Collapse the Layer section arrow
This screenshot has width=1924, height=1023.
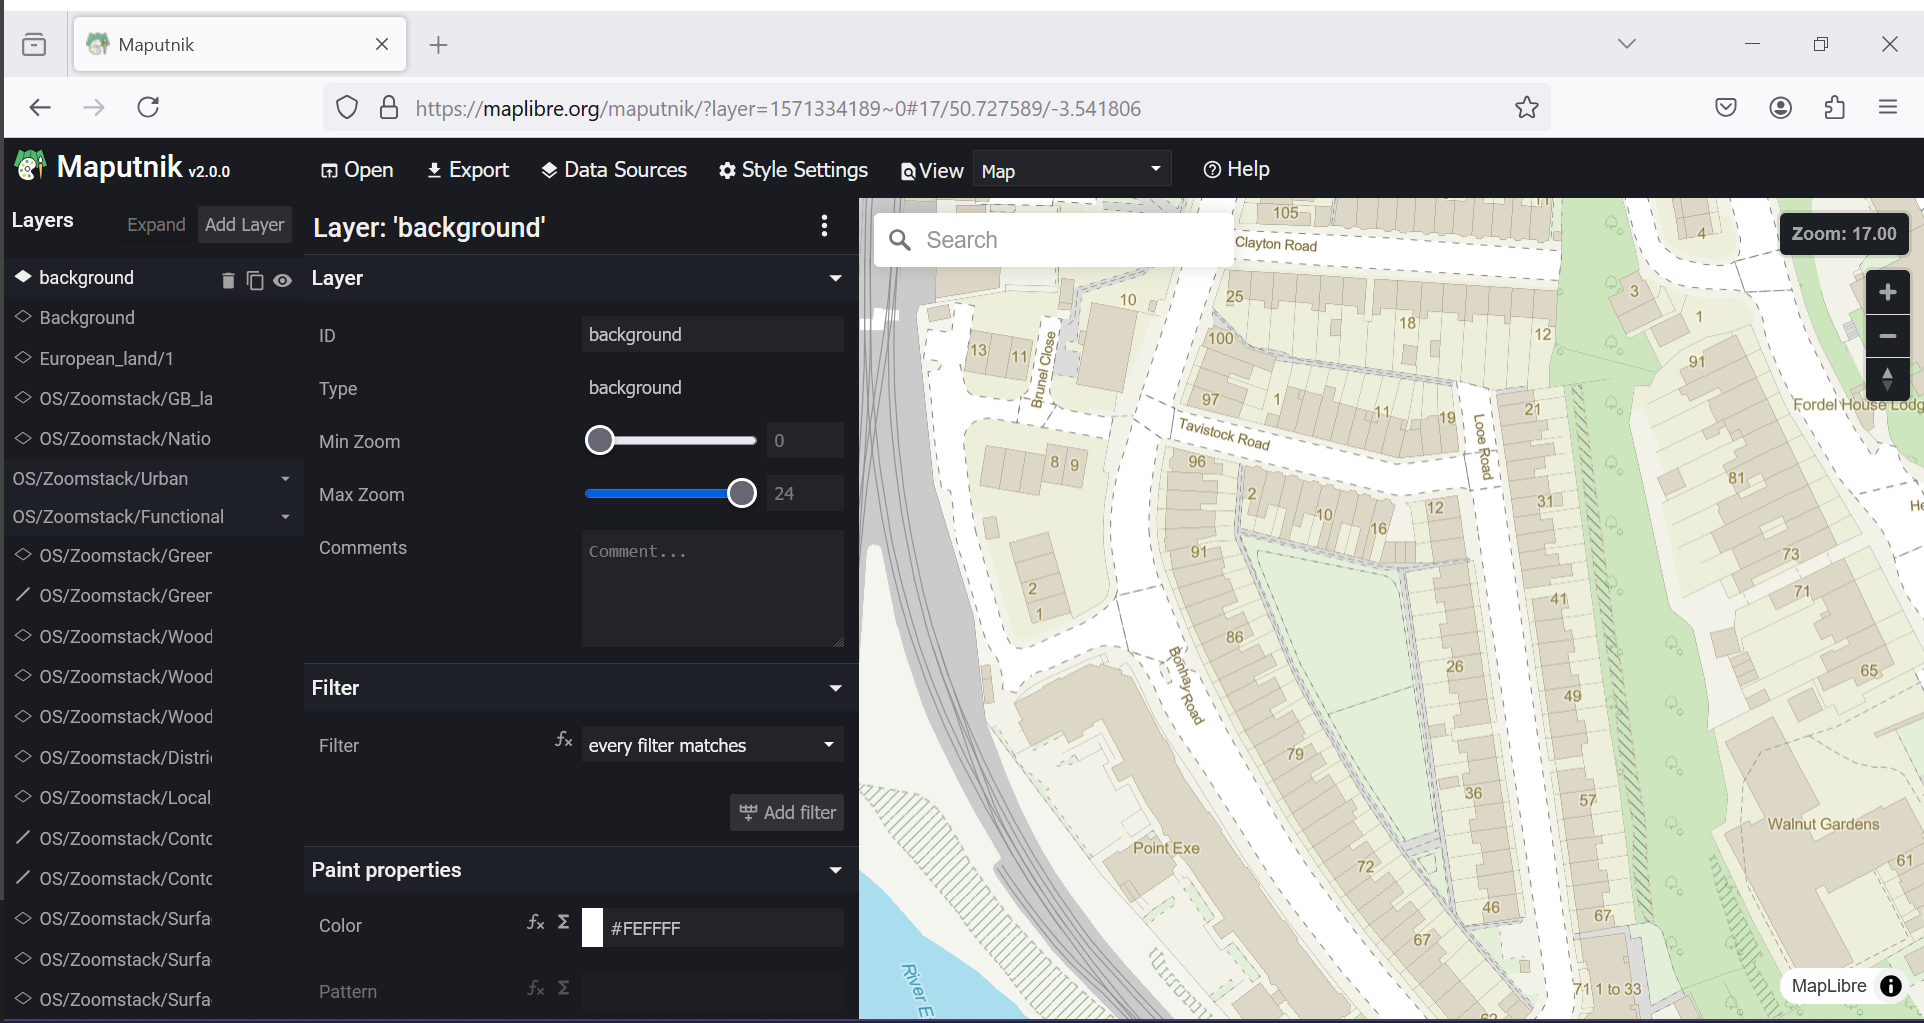coord(835,278)
